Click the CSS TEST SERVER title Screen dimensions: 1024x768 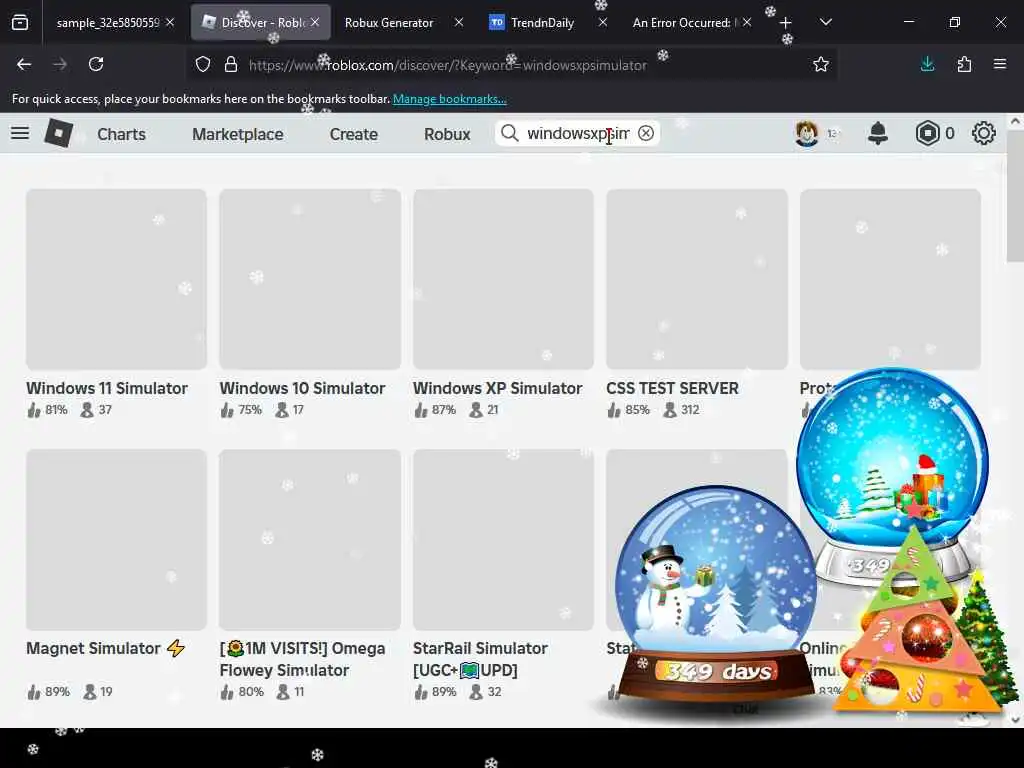pyautogui.click(x=673, y=388)
